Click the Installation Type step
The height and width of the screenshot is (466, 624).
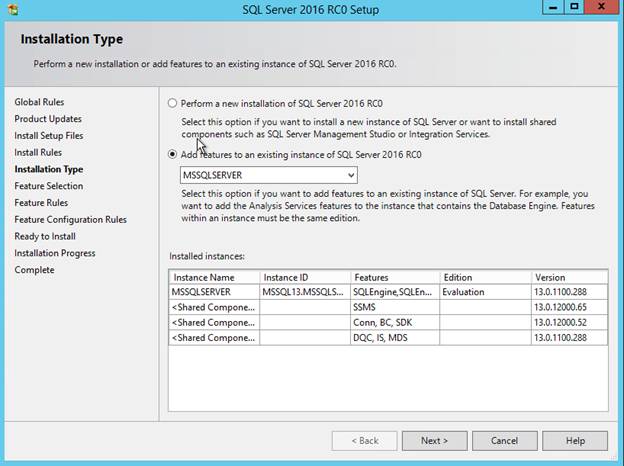click(49, 169)
